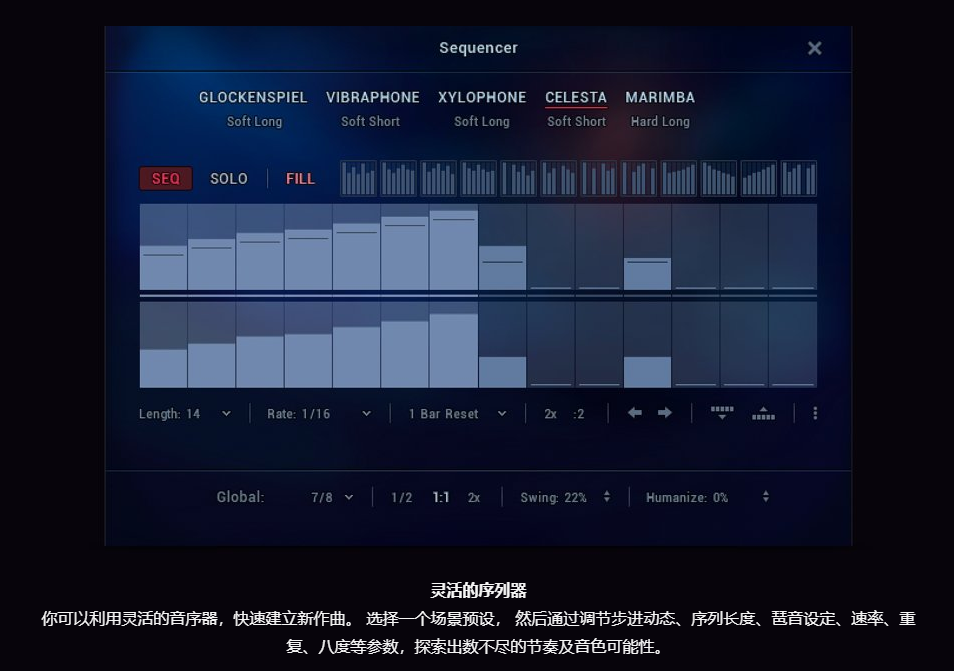Switch to the XYLOPHONE tab
The width and height of the screenshot is (954, 671).
point(482,97)
